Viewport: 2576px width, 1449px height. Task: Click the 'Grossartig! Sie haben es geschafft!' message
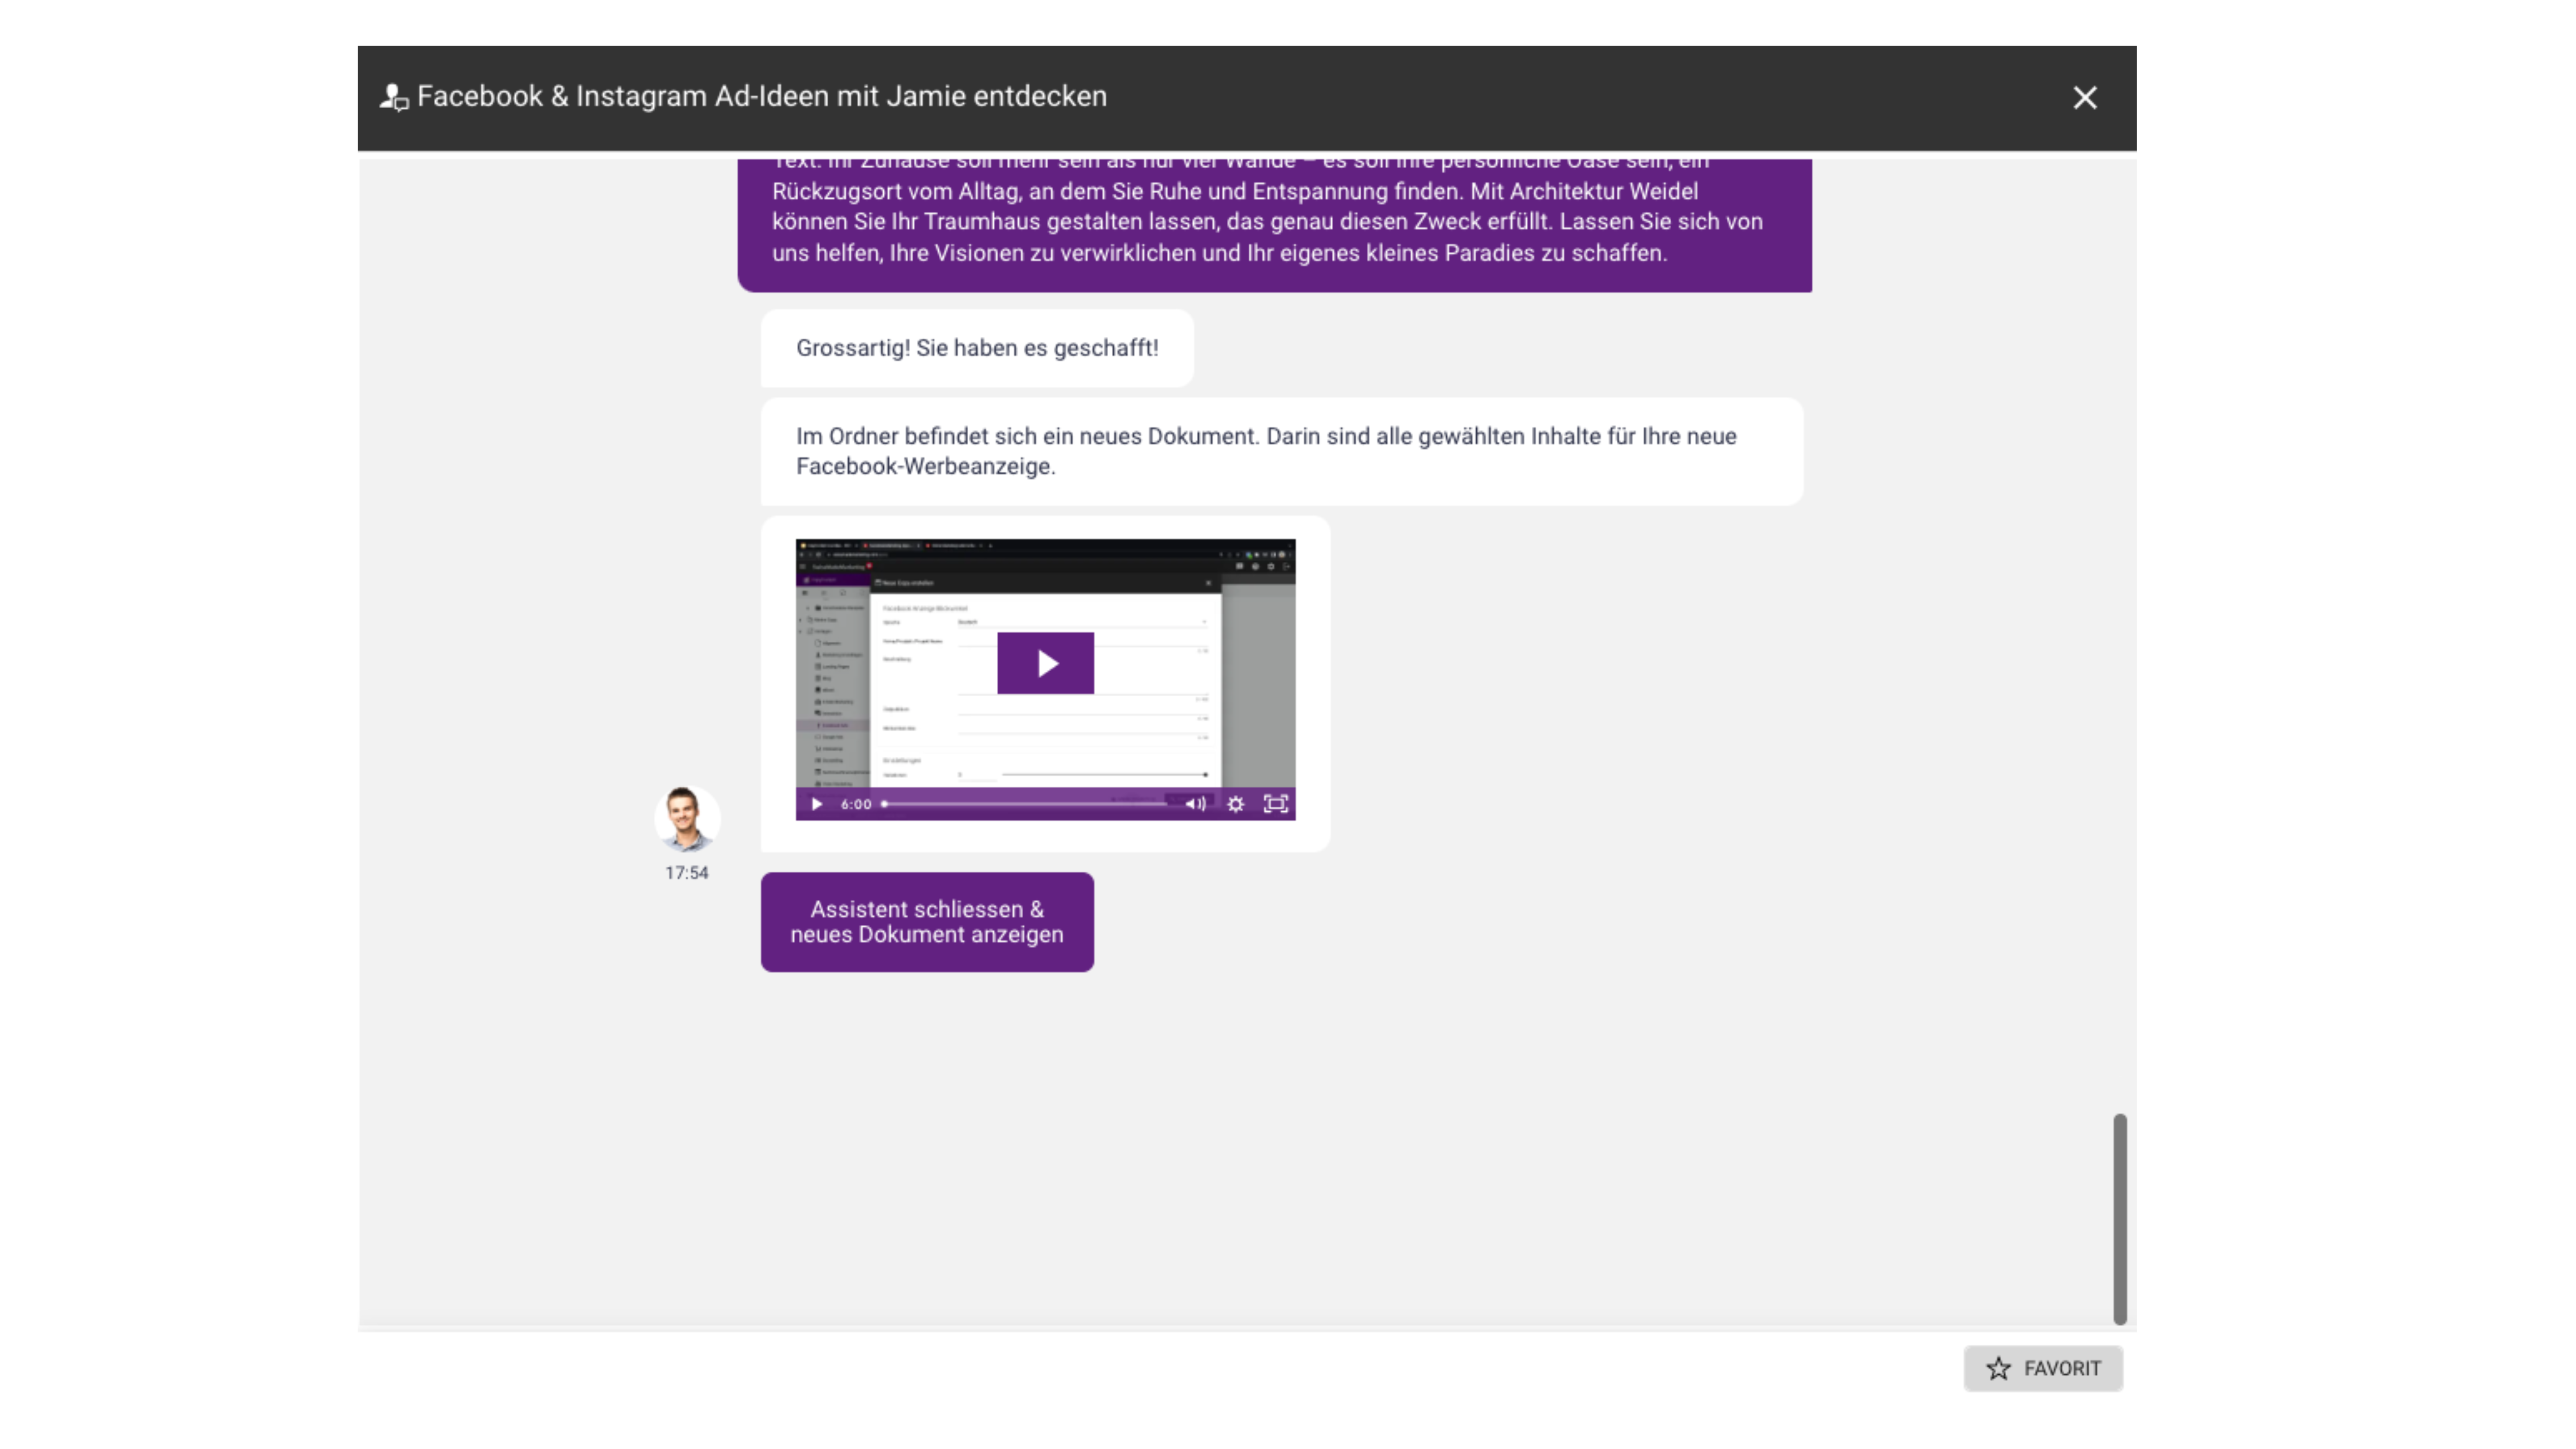tap(977, 348)
